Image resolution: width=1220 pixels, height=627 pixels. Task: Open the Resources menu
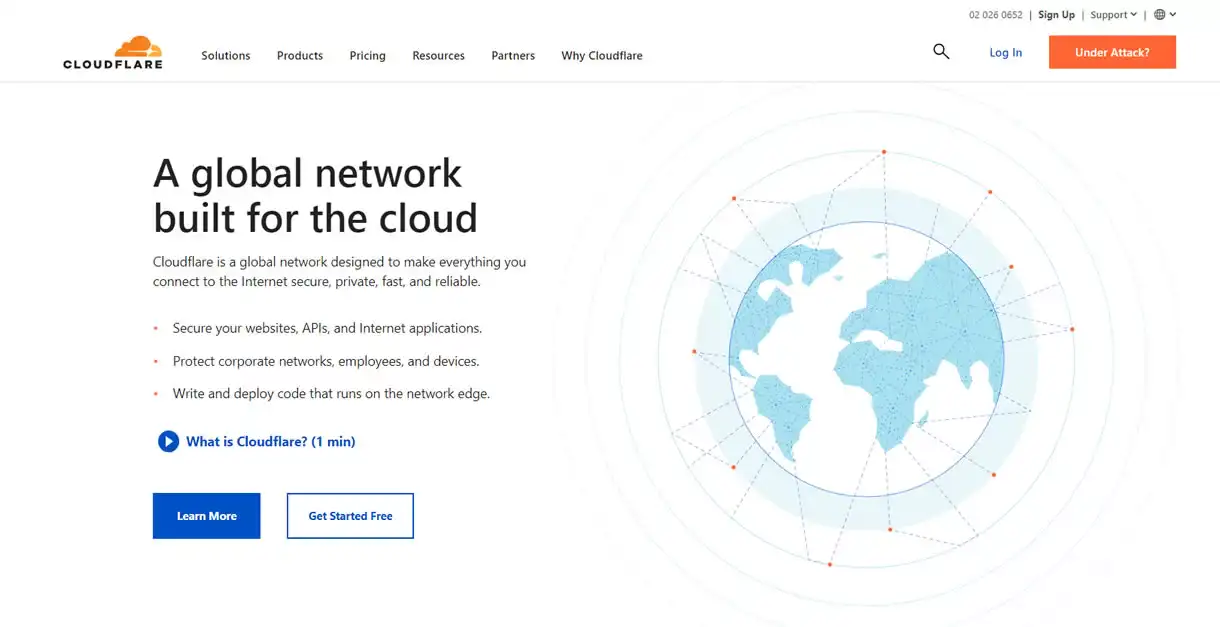(438, 56)
